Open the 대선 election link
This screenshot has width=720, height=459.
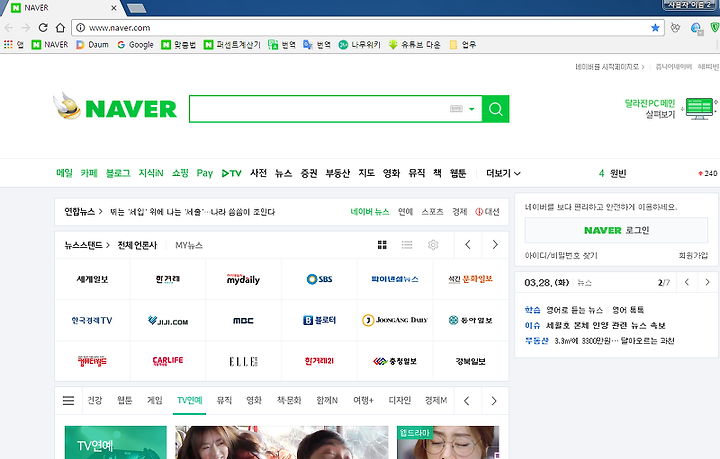(487, 212)
